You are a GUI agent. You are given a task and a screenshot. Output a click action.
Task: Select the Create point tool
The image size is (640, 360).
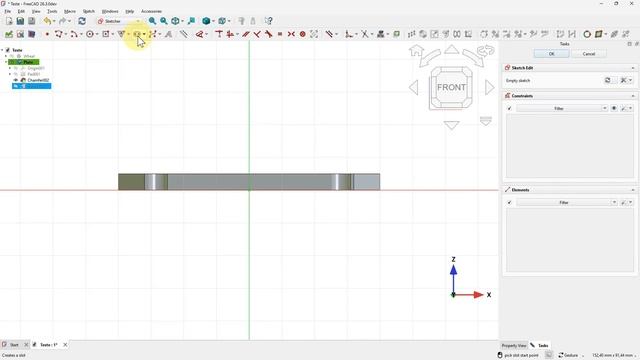47,34
